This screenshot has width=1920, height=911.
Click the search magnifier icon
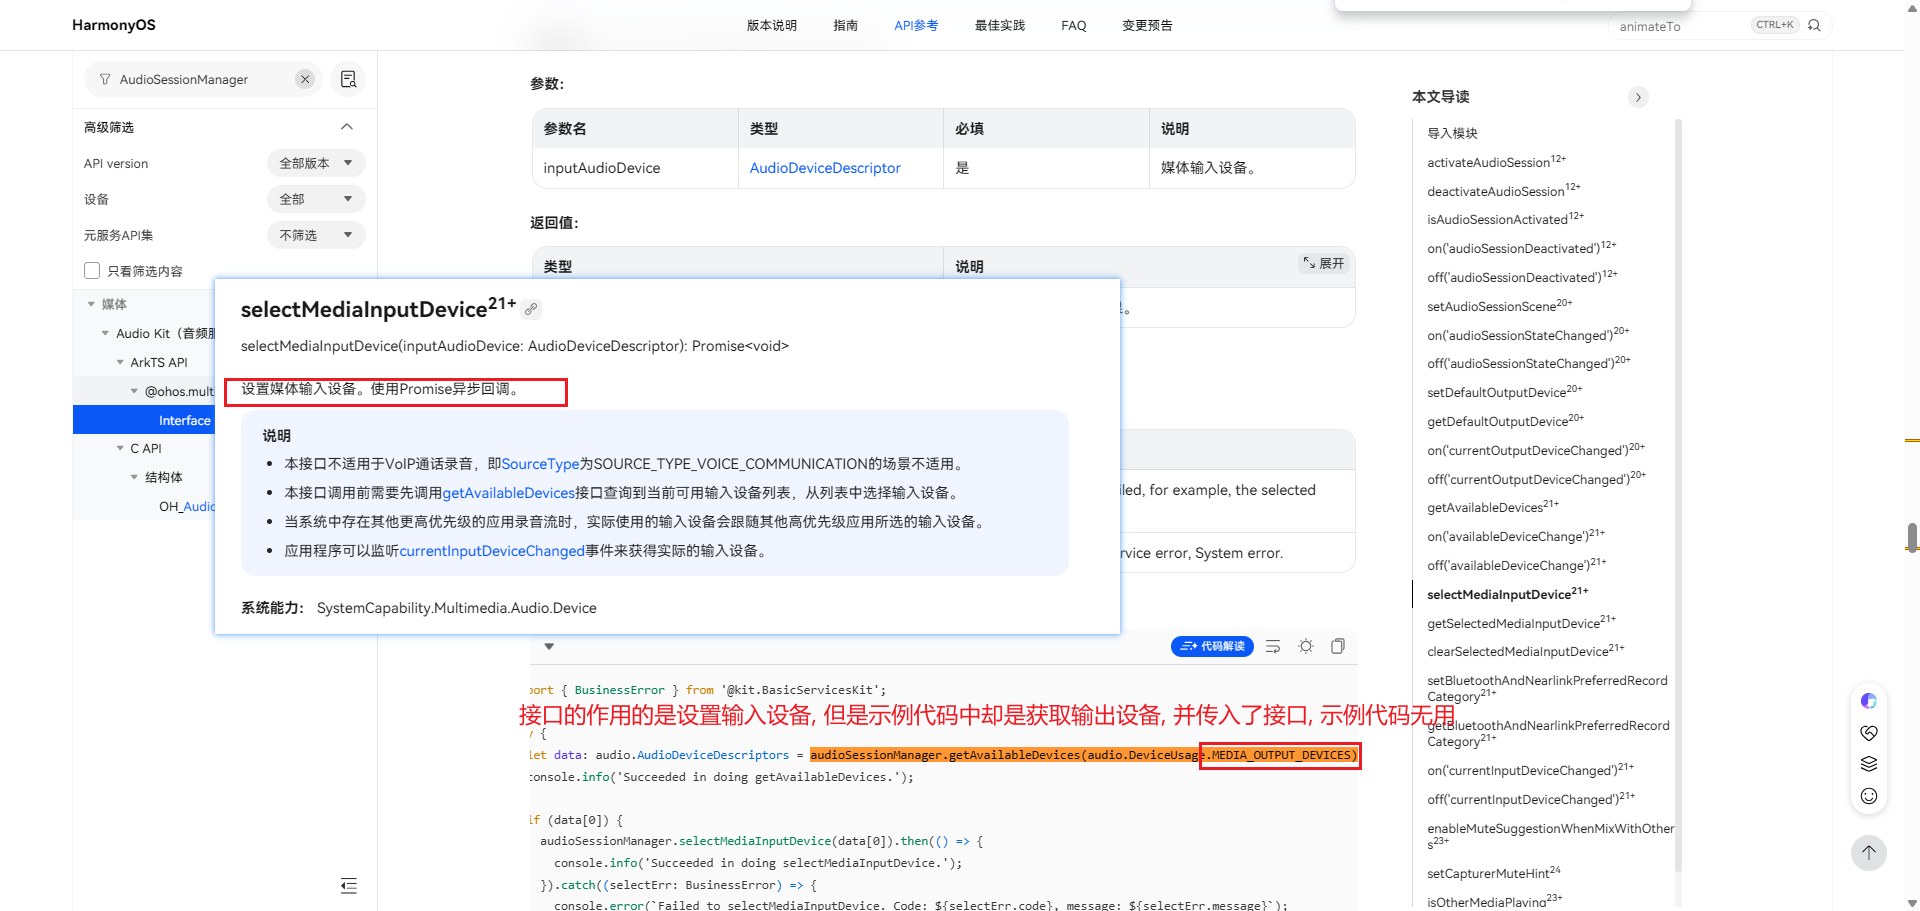click(1814, 25)
